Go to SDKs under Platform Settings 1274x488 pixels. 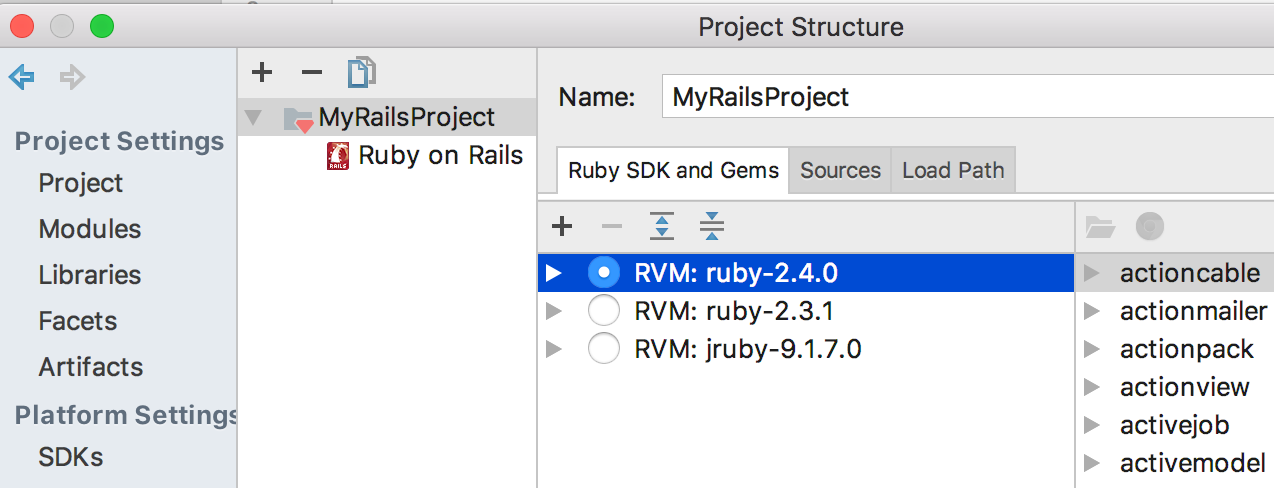point(71,457)
